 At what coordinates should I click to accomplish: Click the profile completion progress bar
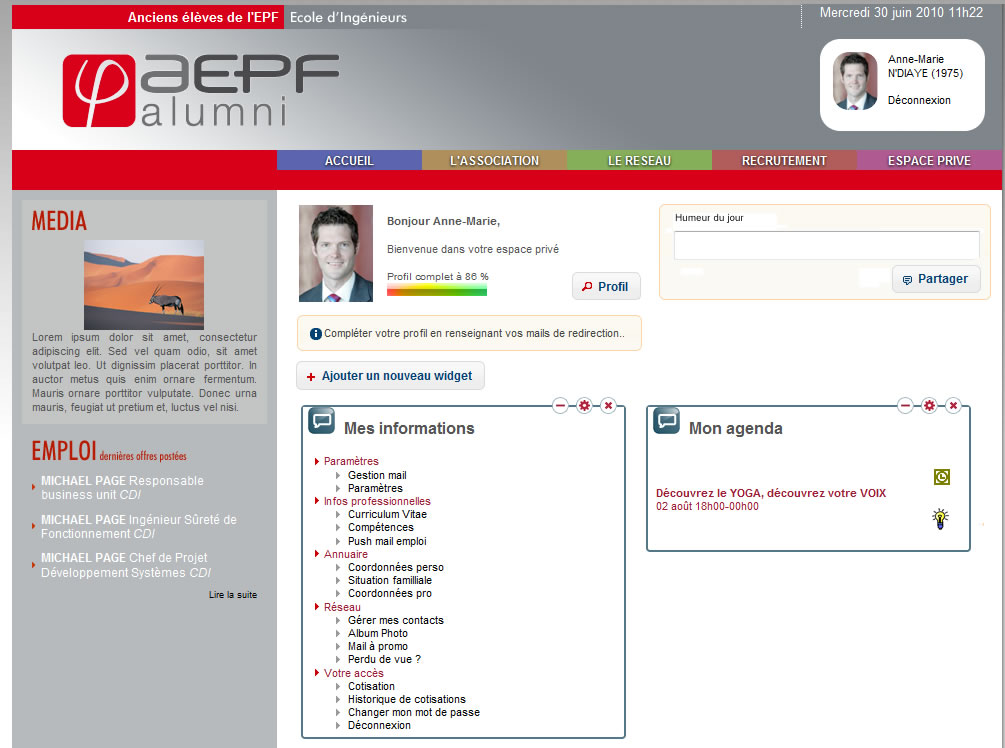(437, 290)
